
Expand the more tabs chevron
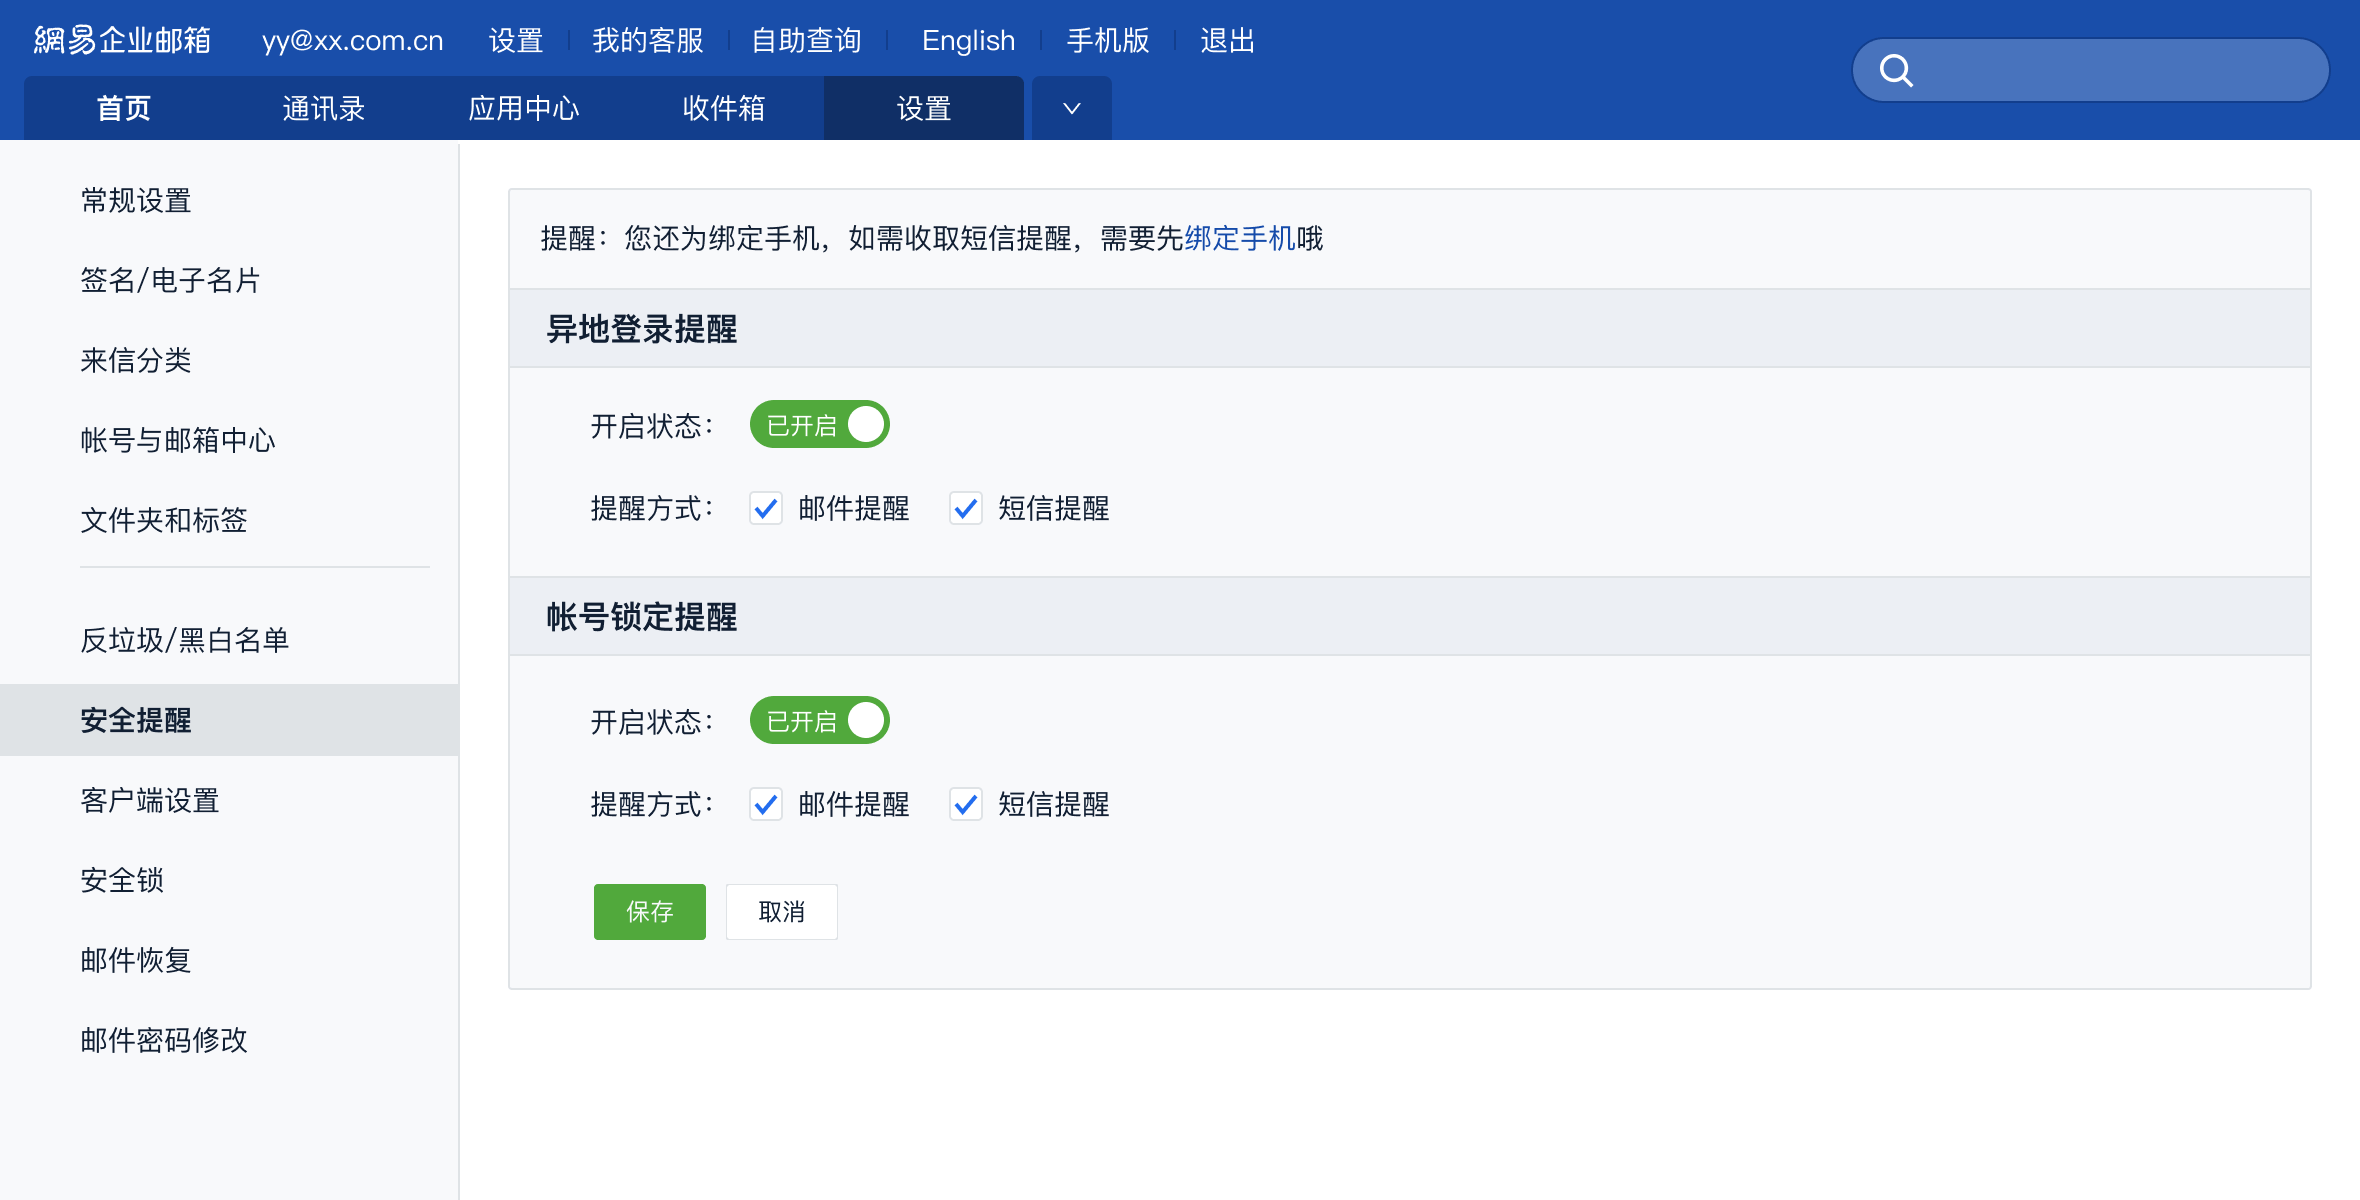coord(1071,108)
